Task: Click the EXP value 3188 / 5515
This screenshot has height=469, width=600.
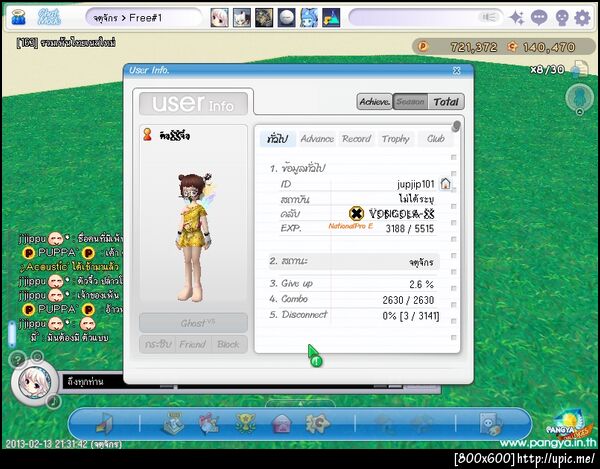Action: point(410,229)
